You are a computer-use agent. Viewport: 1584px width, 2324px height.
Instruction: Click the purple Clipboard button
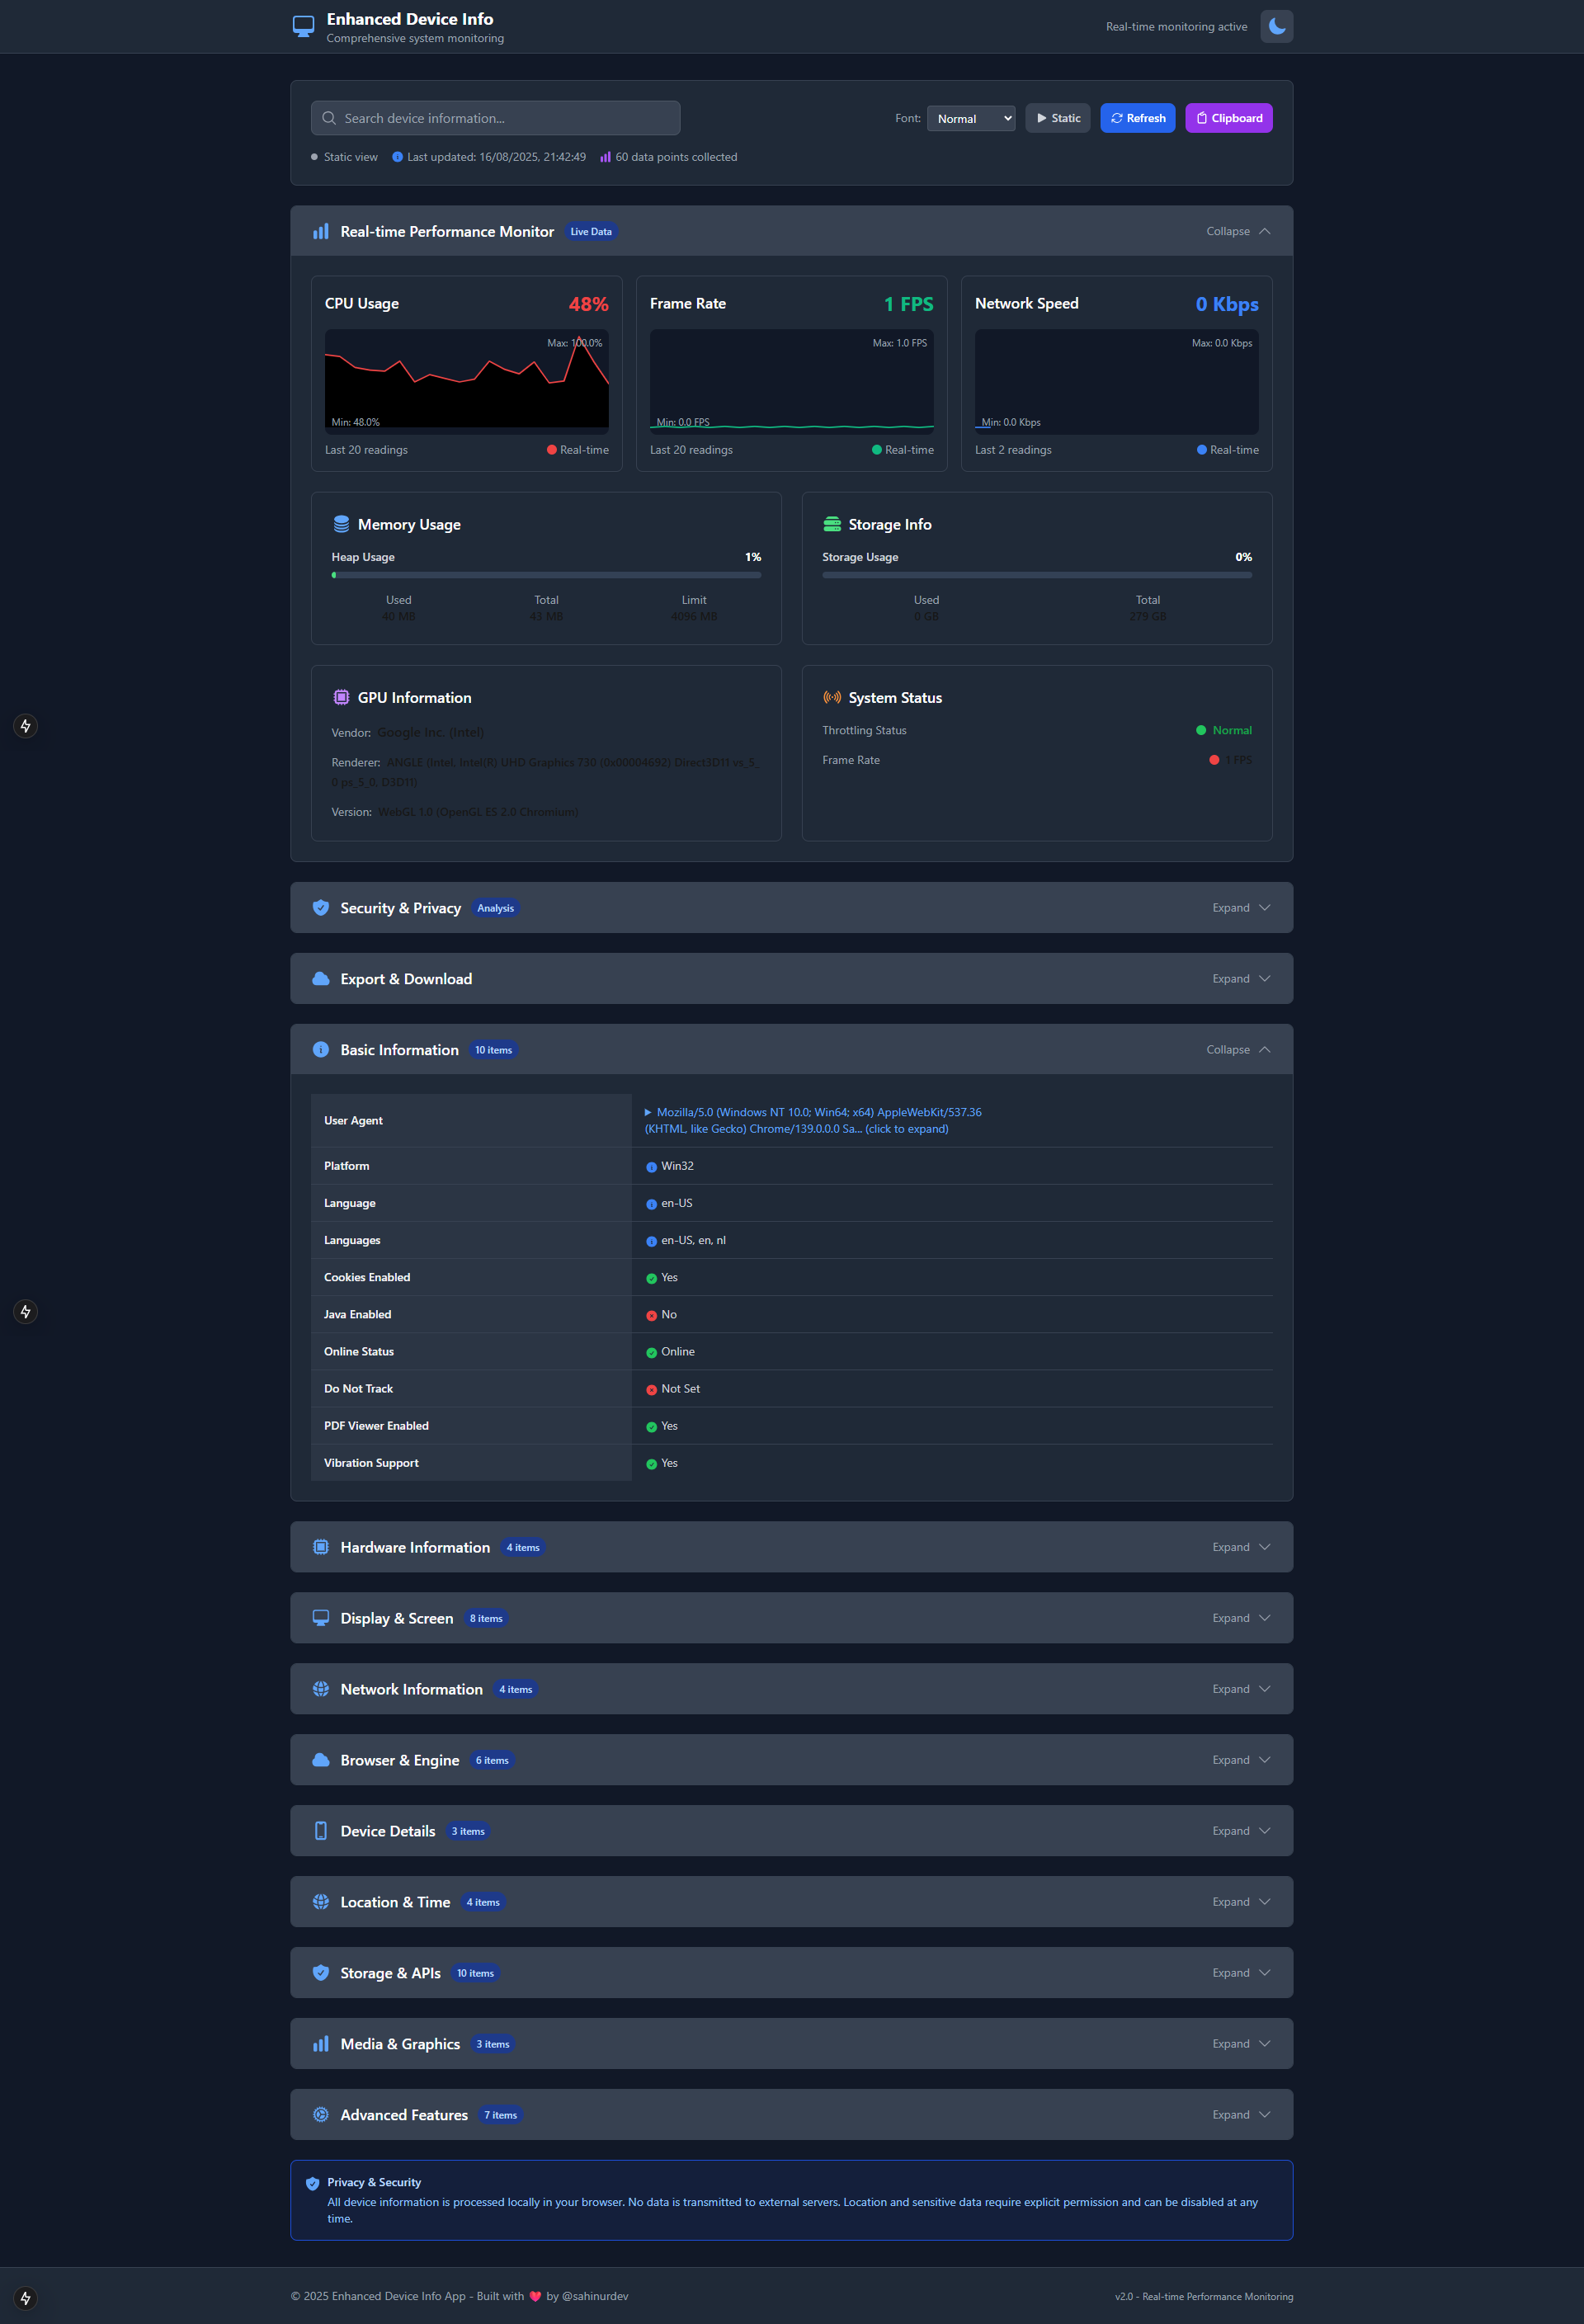coord(1228,118)
